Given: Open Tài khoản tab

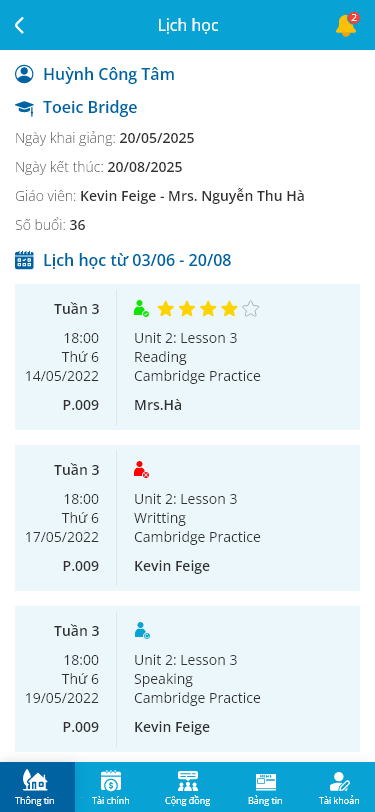Looking at the screenshot, I should (339, 787).
